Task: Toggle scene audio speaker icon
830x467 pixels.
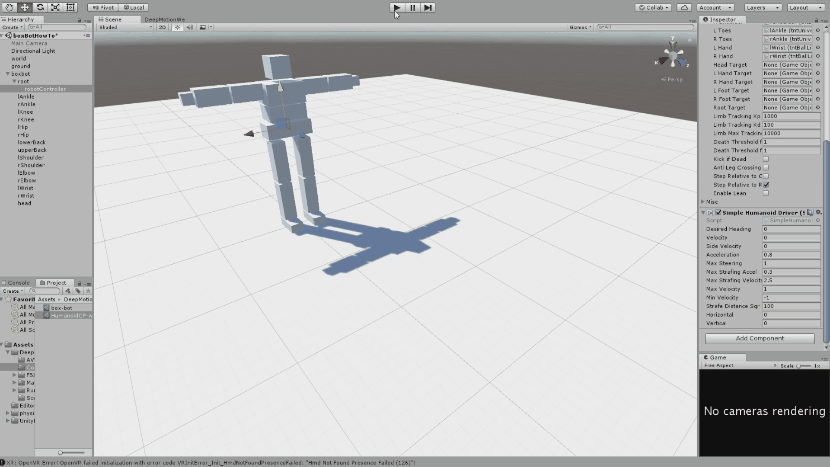Action: click(190, 27)
